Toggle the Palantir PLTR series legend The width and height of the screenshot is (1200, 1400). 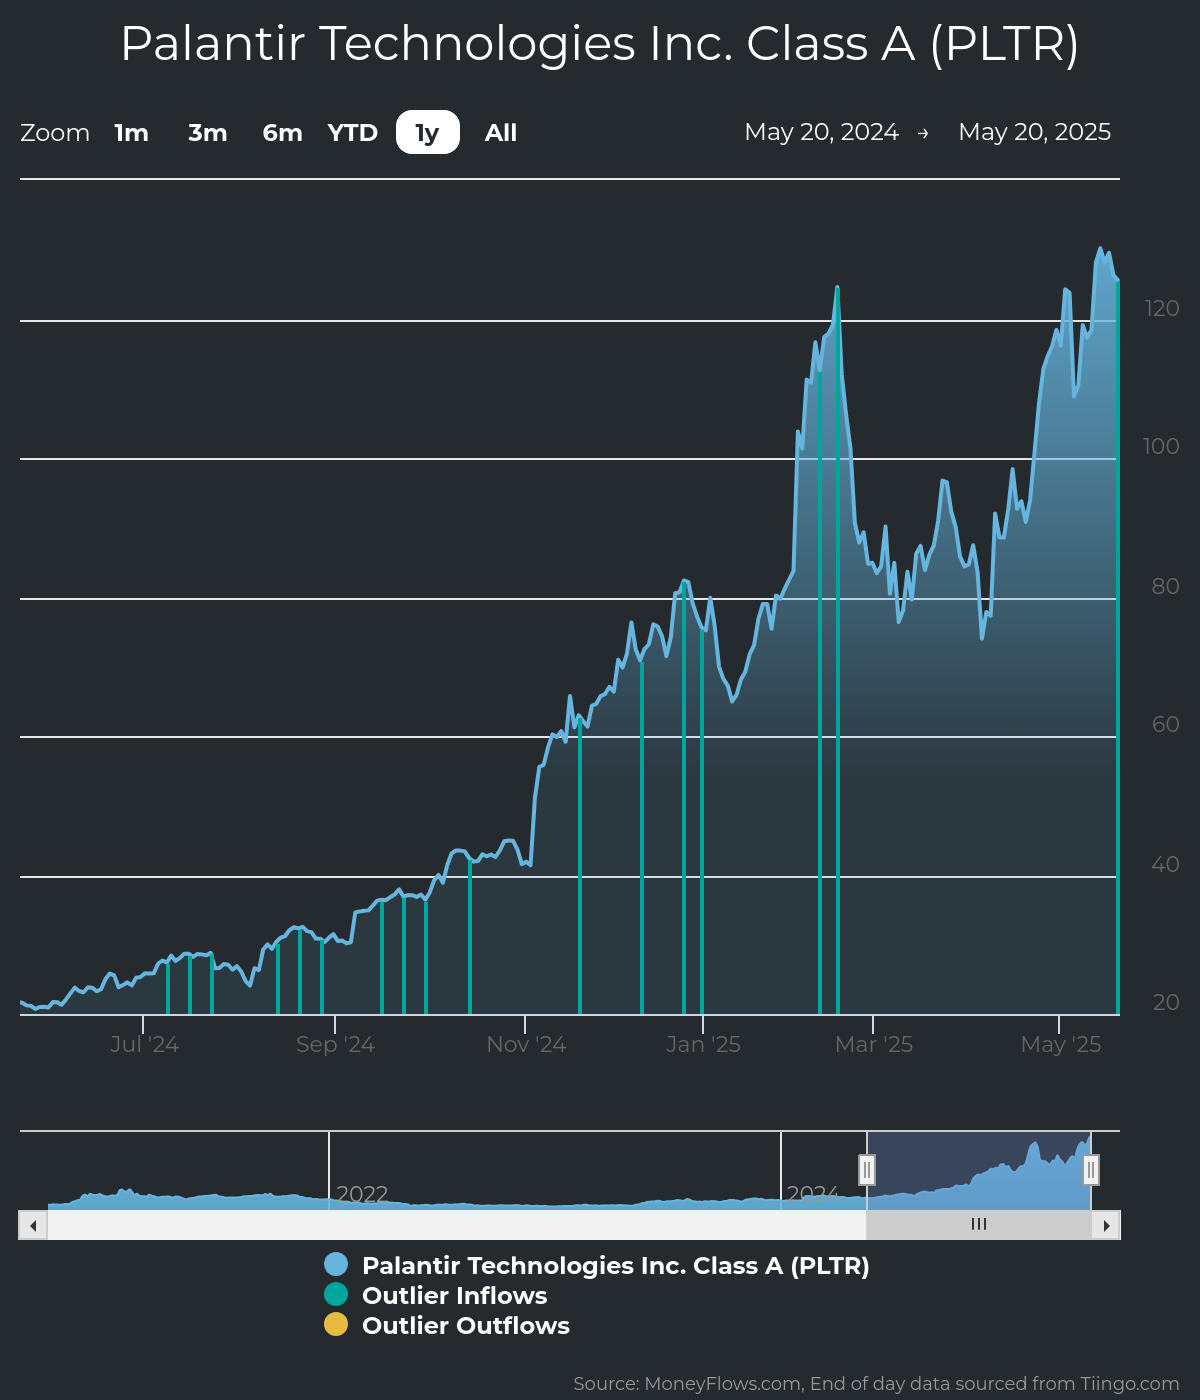[597, 1266]
